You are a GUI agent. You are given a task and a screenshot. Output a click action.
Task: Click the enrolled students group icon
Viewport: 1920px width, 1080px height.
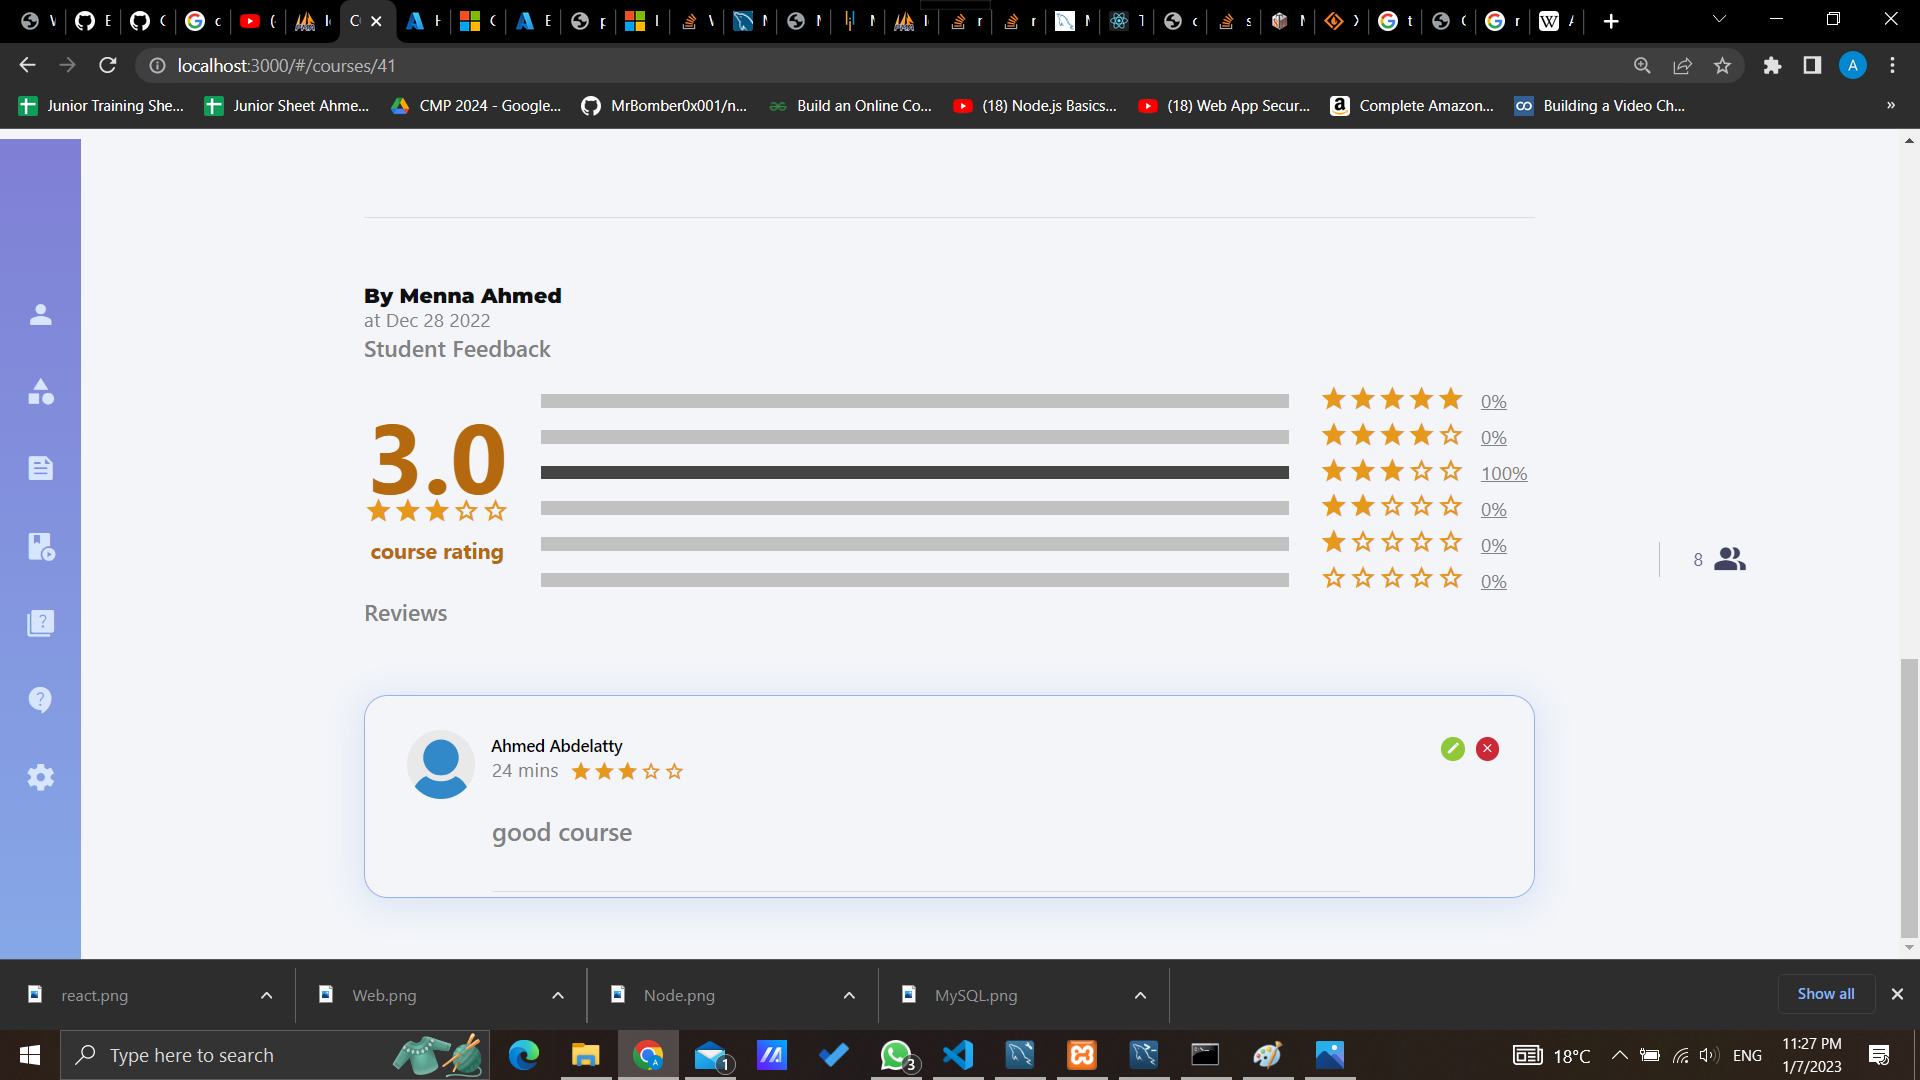point(1729,559)
